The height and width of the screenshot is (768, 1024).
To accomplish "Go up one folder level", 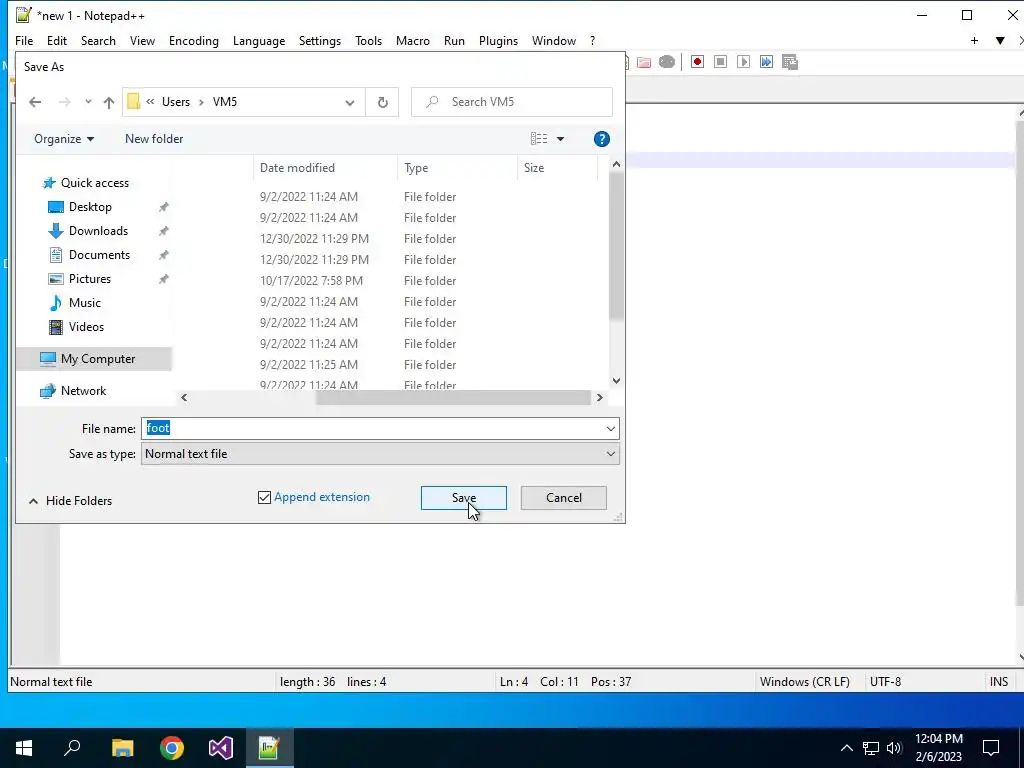I will coord(108,103).
